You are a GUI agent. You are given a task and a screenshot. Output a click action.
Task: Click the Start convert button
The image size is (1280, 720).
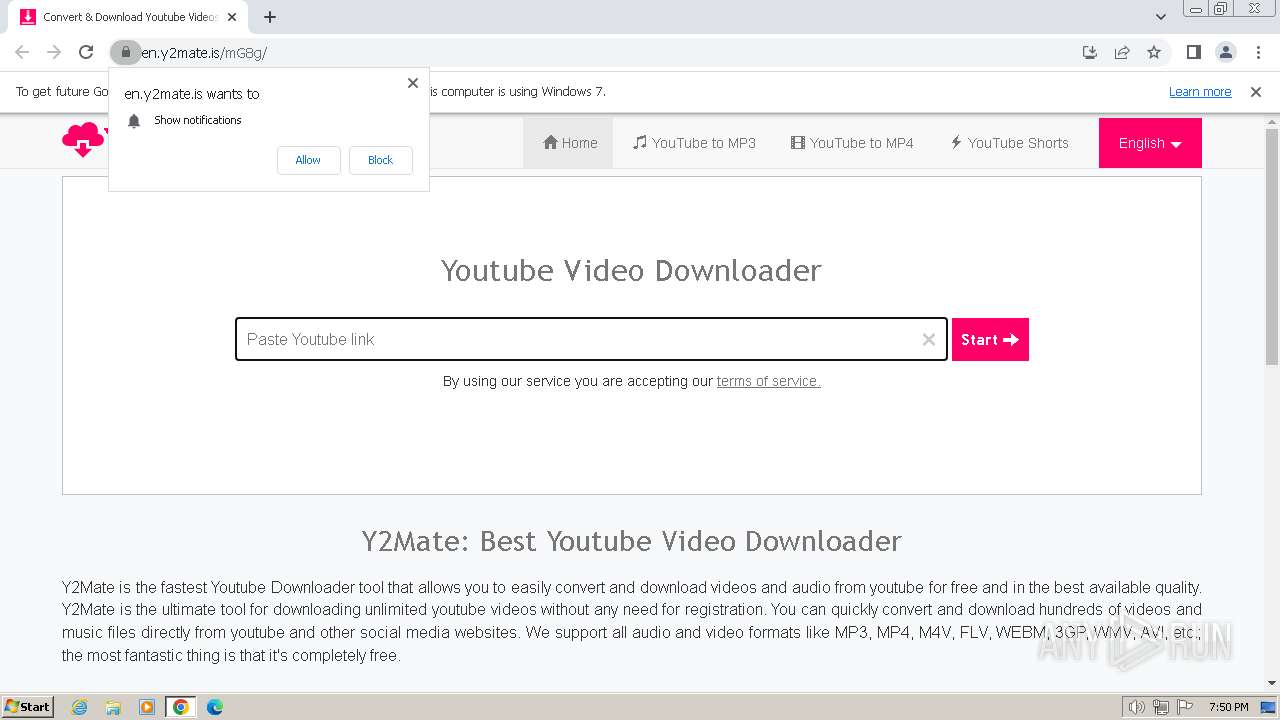click(x=990, y=340)
